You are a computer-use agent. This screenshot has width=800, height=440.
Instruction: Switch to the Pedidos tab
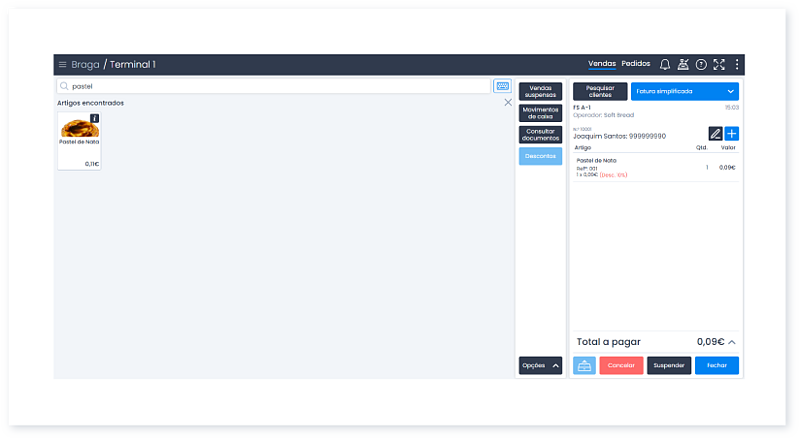[x=635, y=64]
